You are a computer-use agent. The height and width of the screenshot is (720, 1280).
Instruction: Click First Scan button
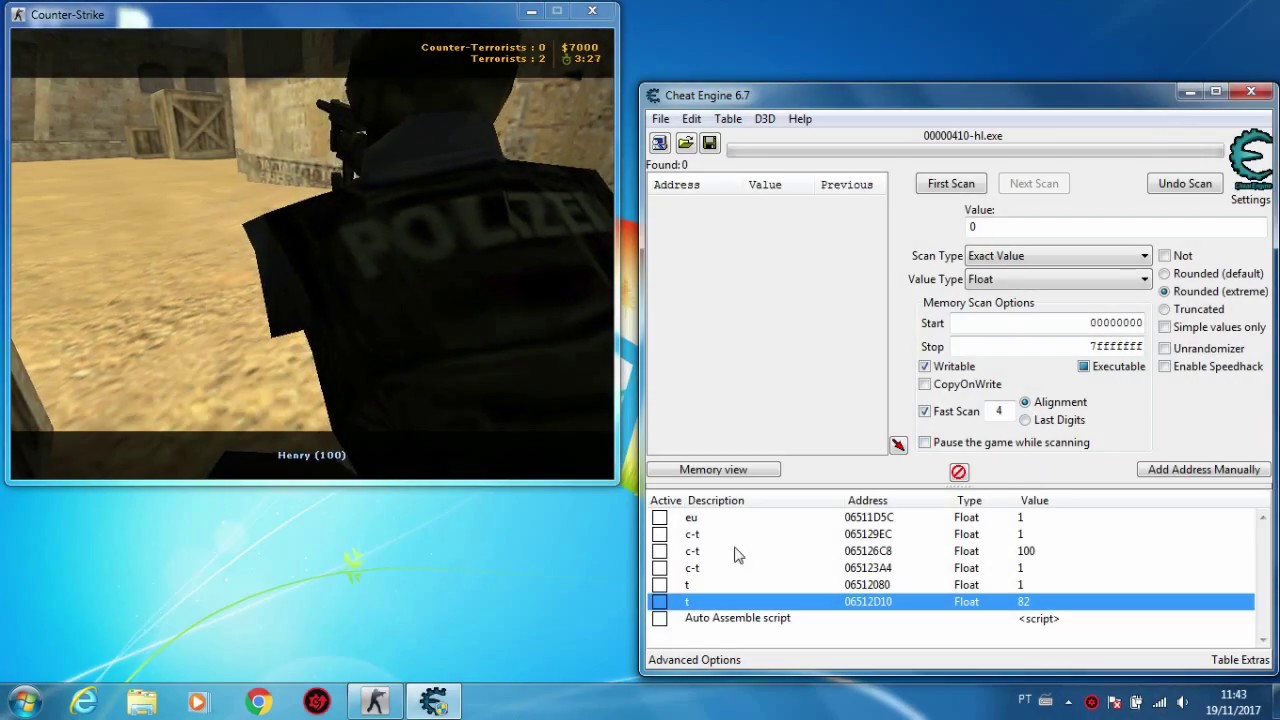[951, 184]
